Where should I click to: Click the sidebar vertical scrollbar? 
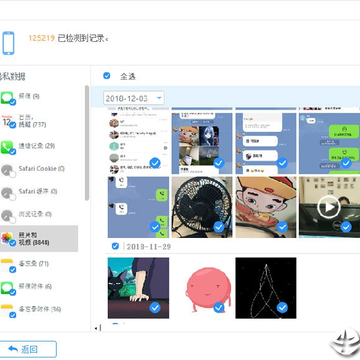click(x=87, y=143)
